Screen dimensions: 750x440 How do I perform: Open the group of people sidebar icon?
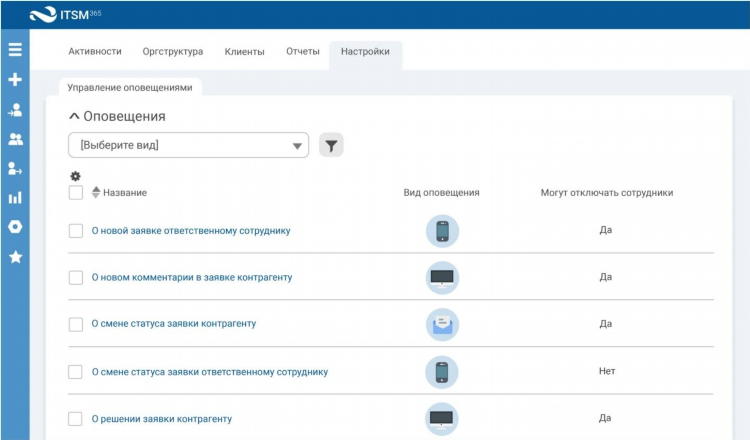click(15, 139)
